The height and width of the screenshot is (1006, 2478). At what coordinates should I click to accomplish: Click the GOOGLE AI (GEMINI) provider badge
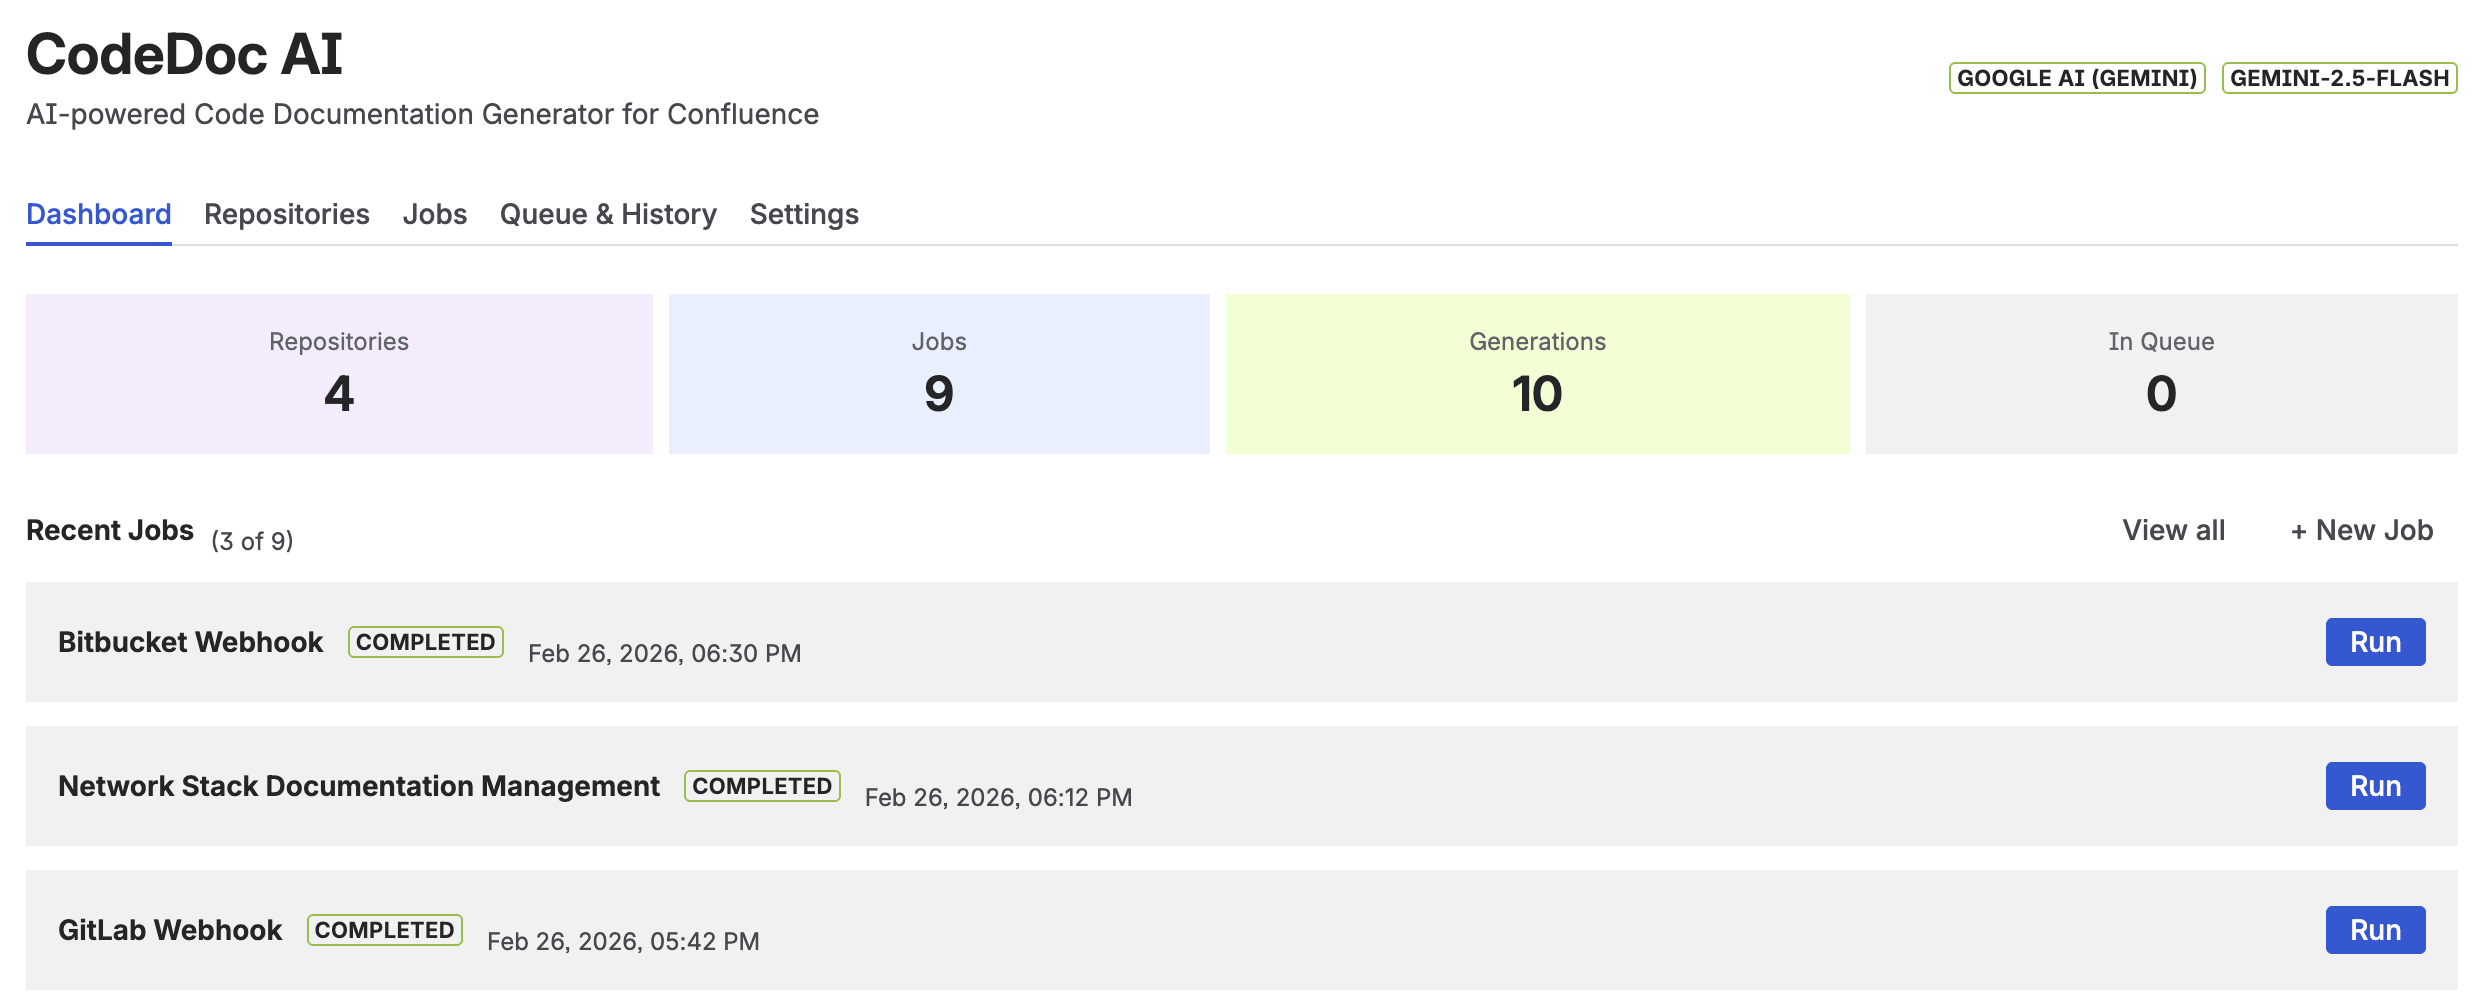point(2076,75)
